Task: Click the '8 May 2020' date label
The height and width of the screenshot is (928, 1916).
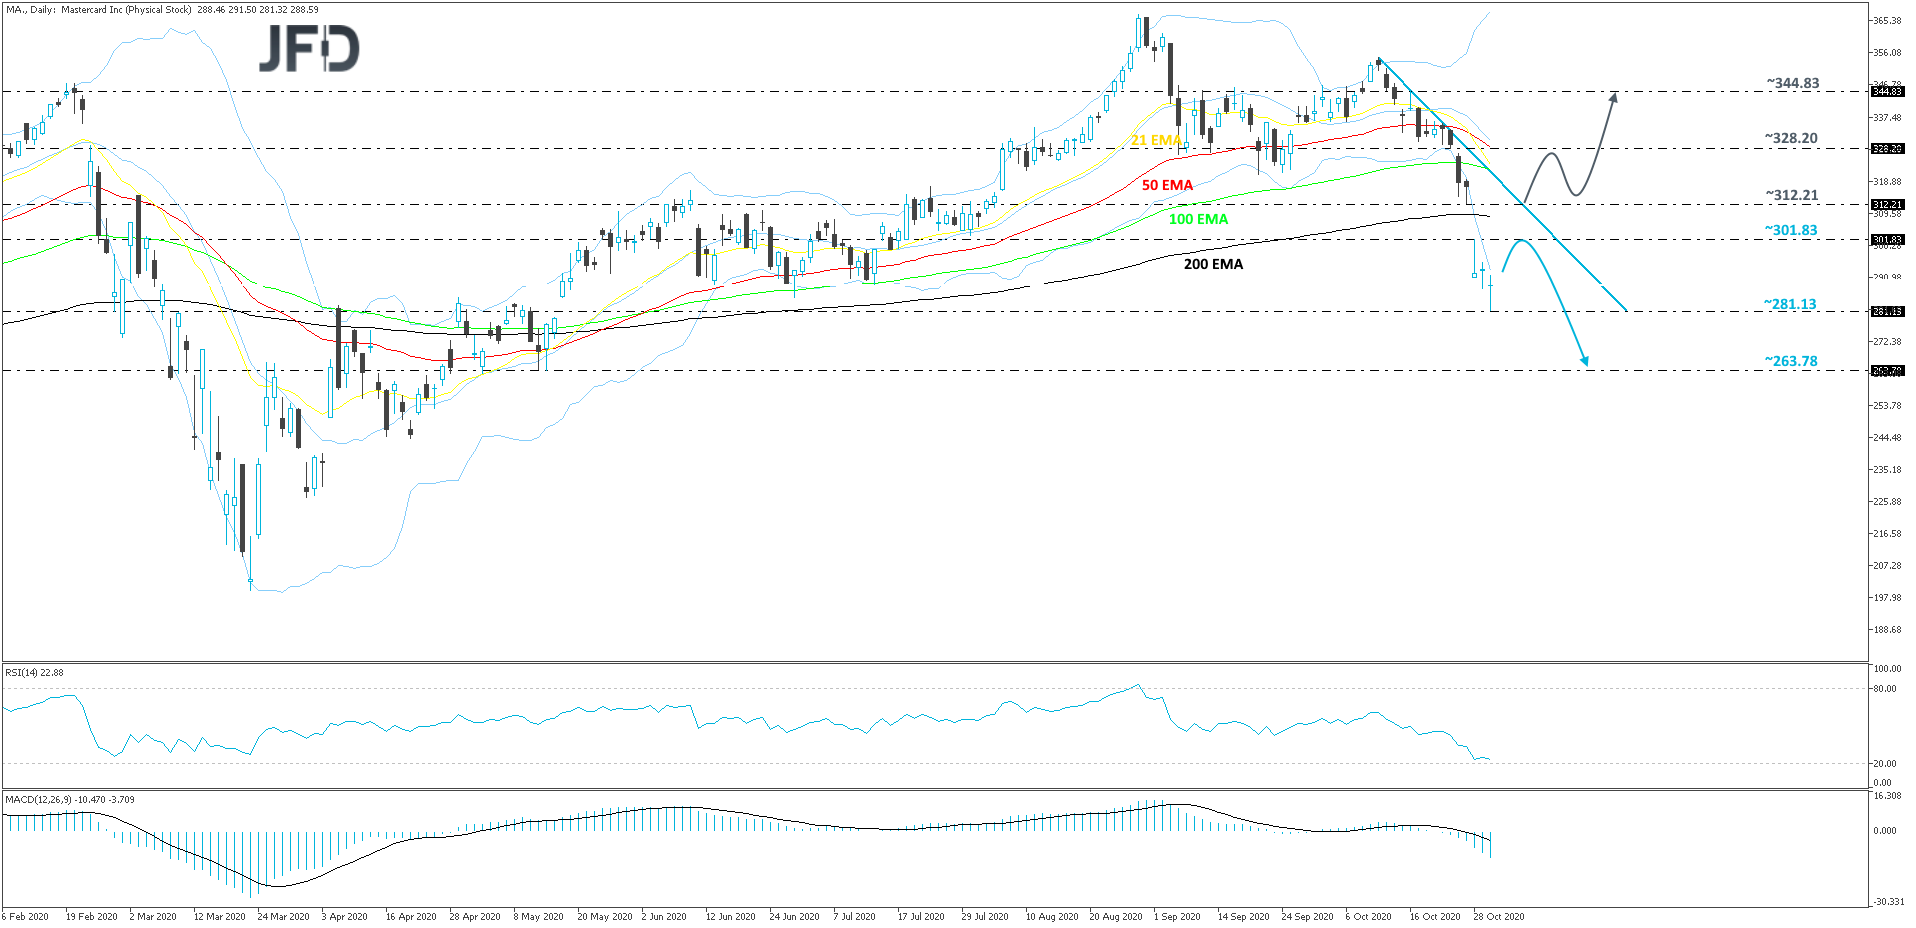Action: [x=538, y=917]
